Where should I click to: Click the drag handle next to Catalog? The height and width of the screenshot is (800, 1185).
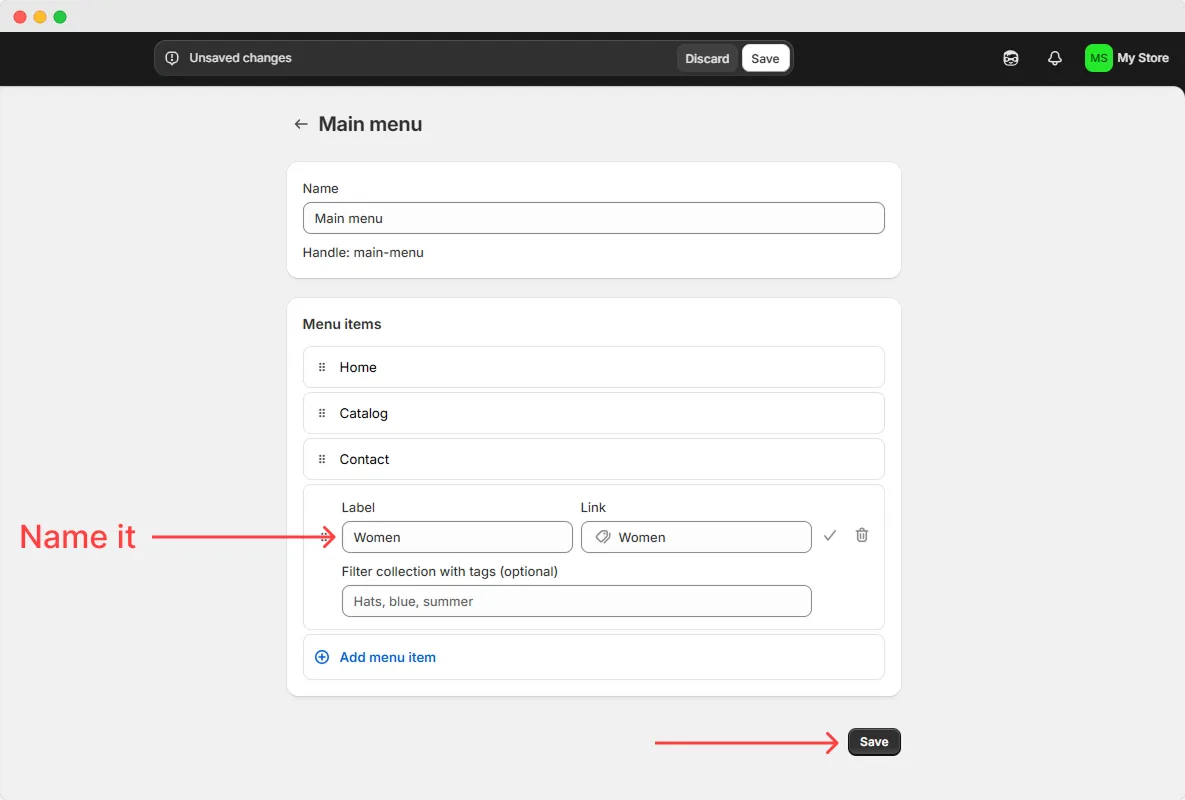(321, 413)
